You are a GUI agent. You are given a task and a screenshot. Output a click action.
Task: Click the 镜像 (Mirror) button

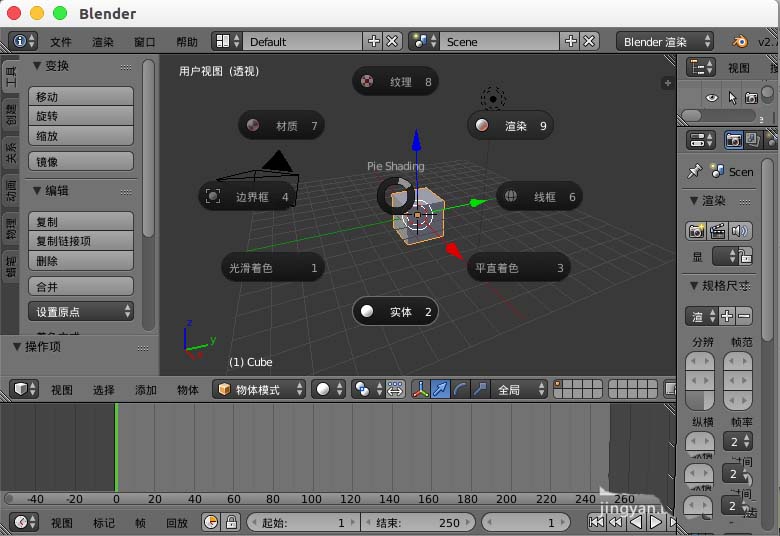pyautogui.click(x=81, y=161)
